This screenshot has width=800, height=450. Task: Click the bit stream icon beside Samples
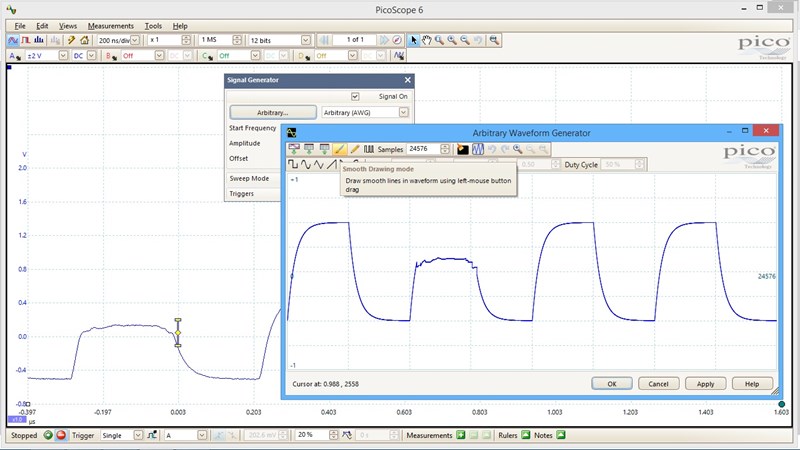click(369, 149)
